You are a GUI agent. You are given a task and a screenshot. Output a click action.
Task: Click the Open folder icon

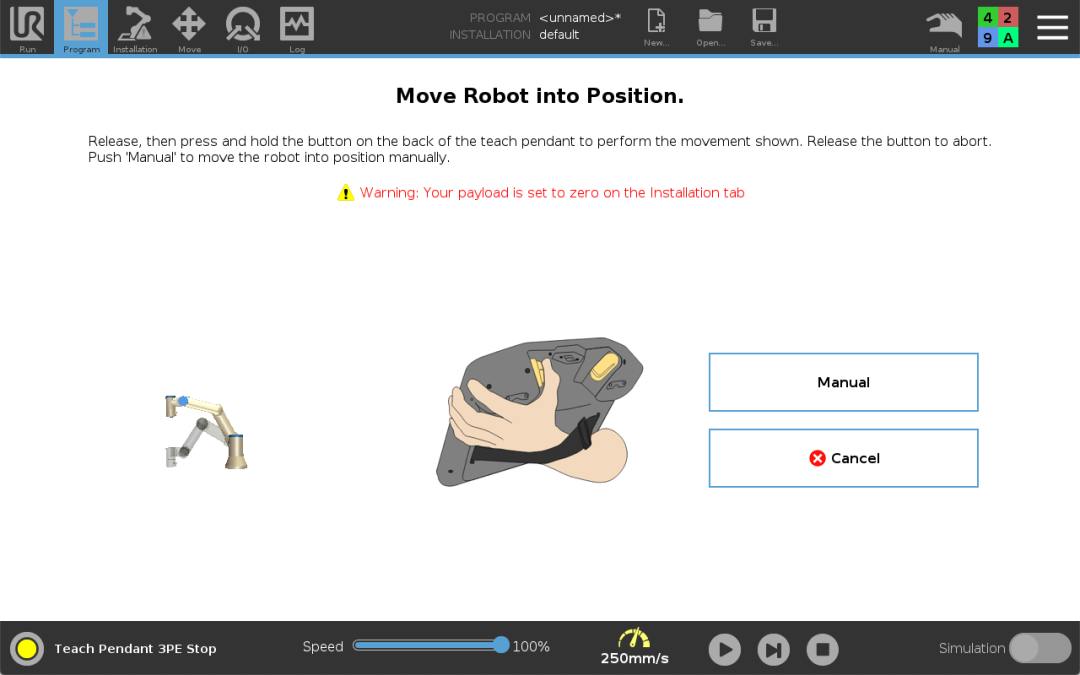[x=710, y=27]
